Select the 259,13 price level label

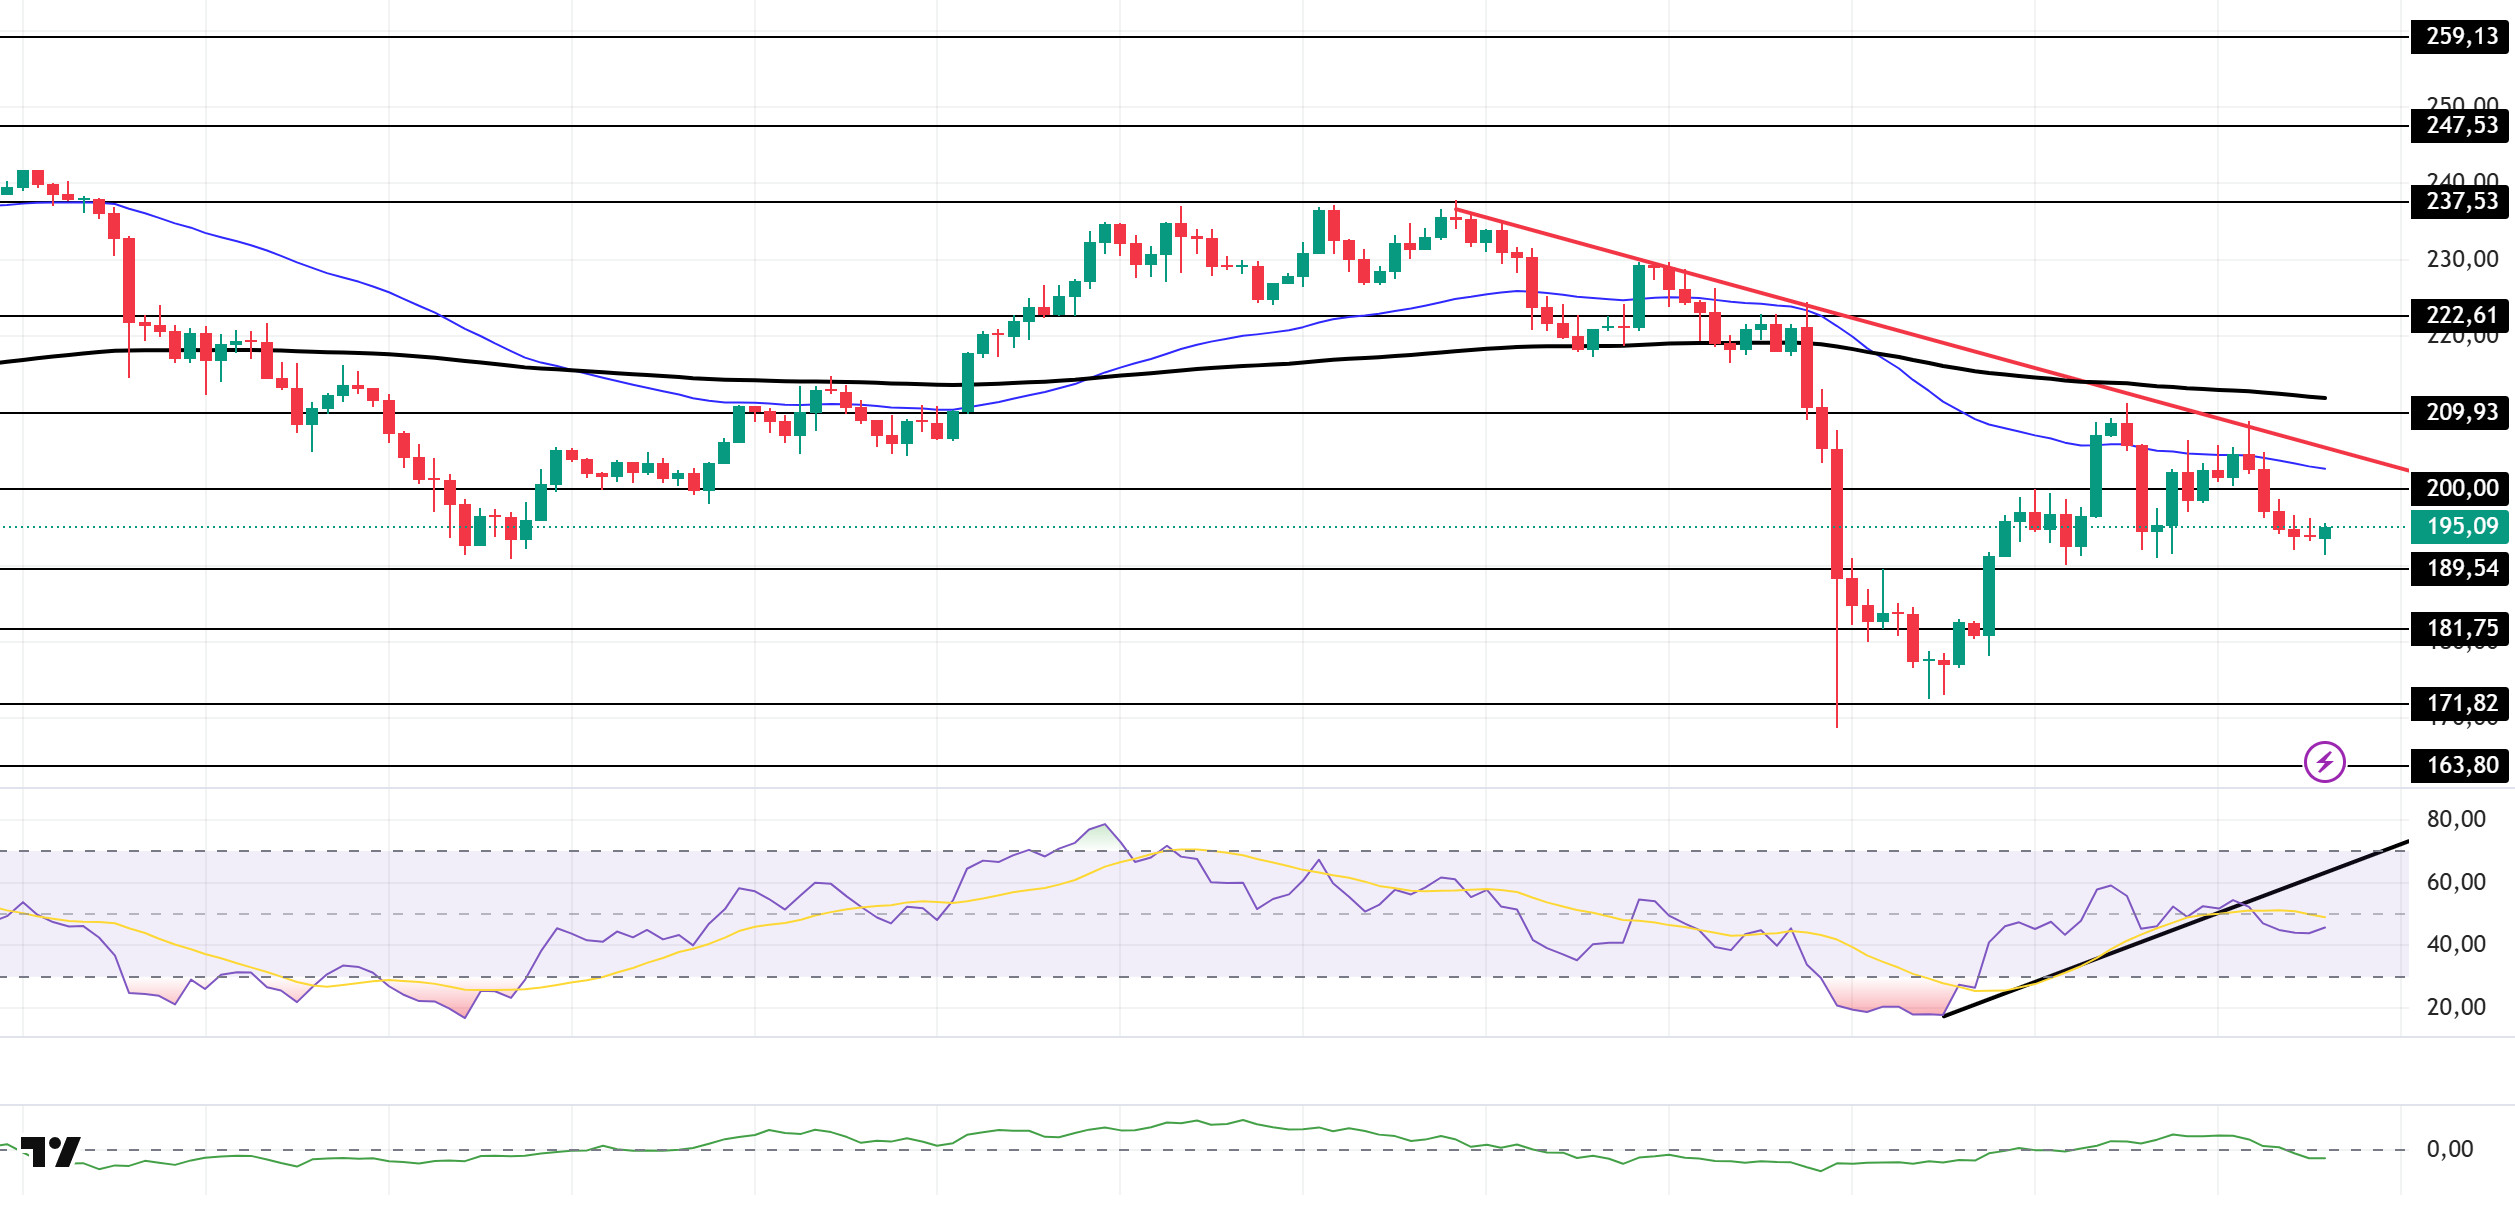coord(2461,37)
